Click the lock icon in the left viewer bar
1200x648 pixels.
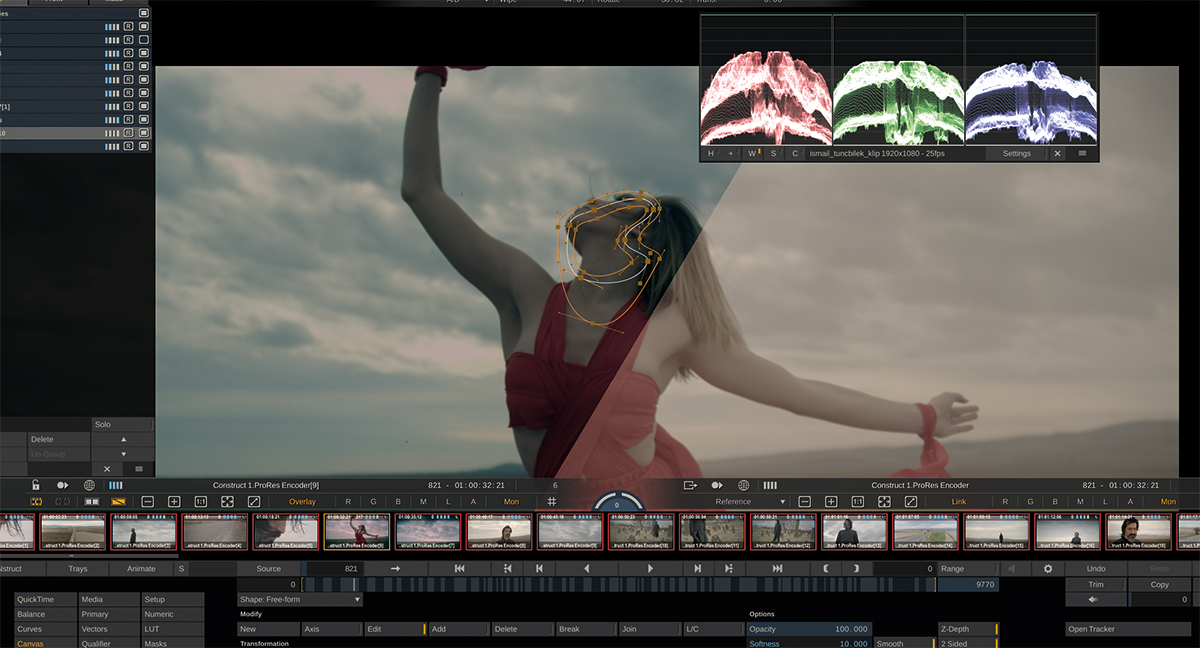36,485
